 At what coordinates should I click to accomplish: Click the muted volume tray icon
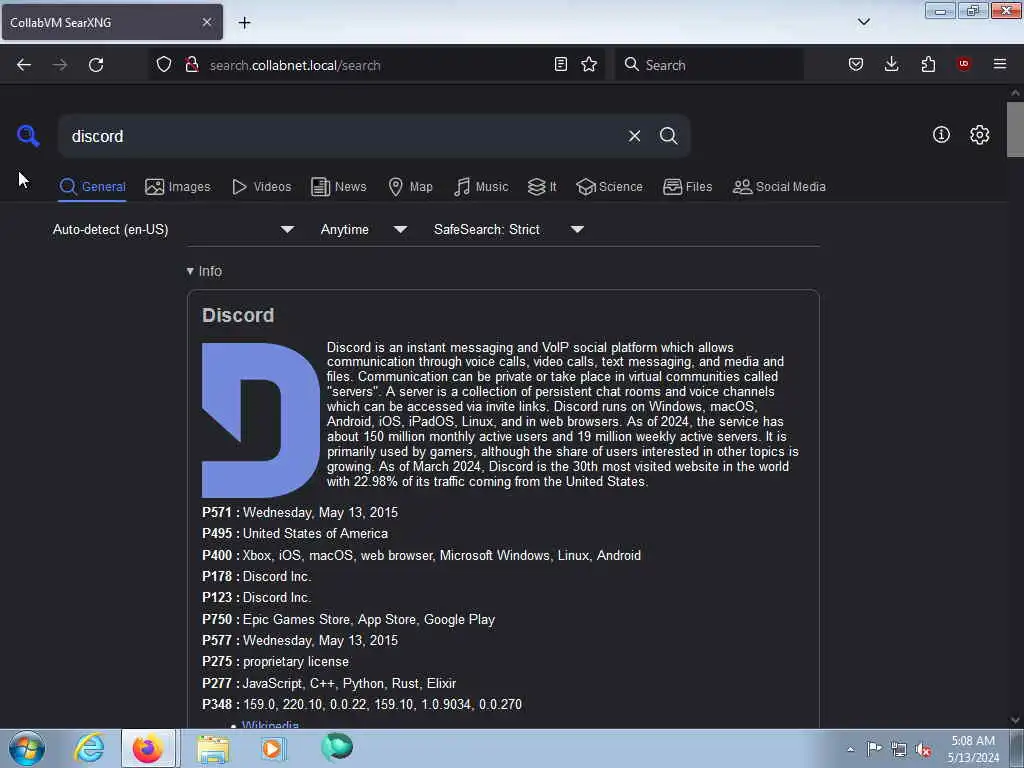coord(923,750)
